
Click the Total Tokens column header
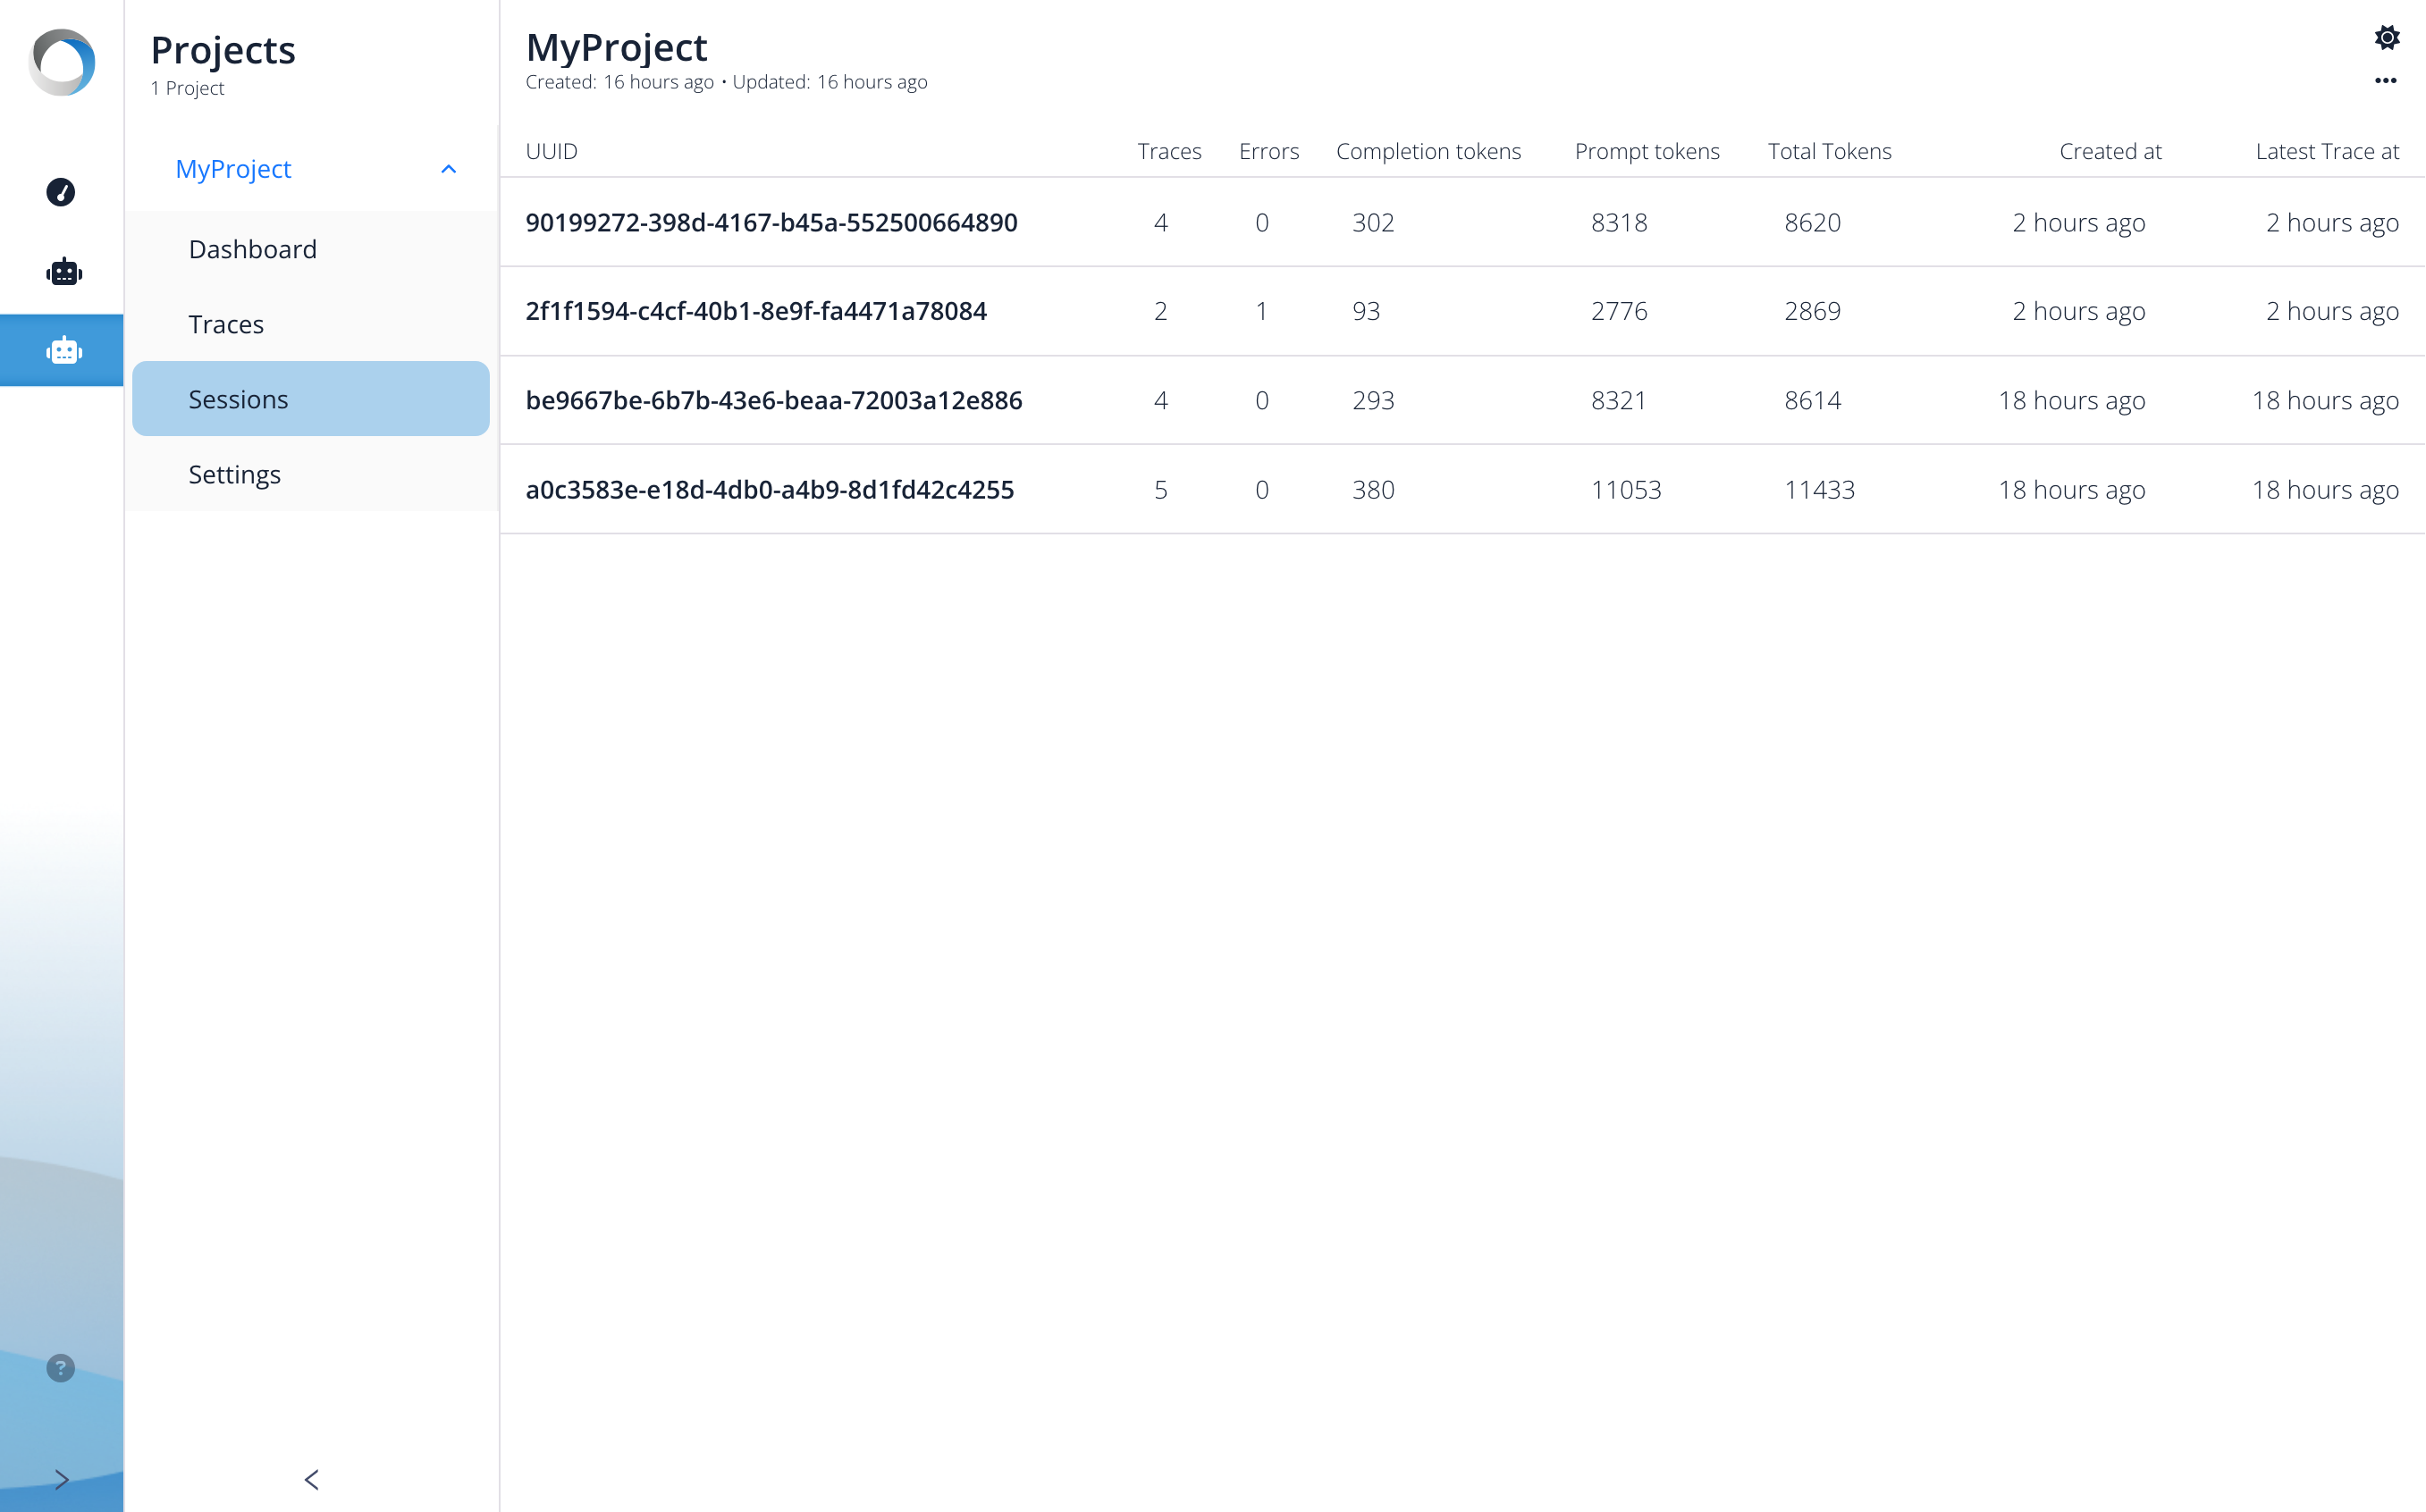1829,151
